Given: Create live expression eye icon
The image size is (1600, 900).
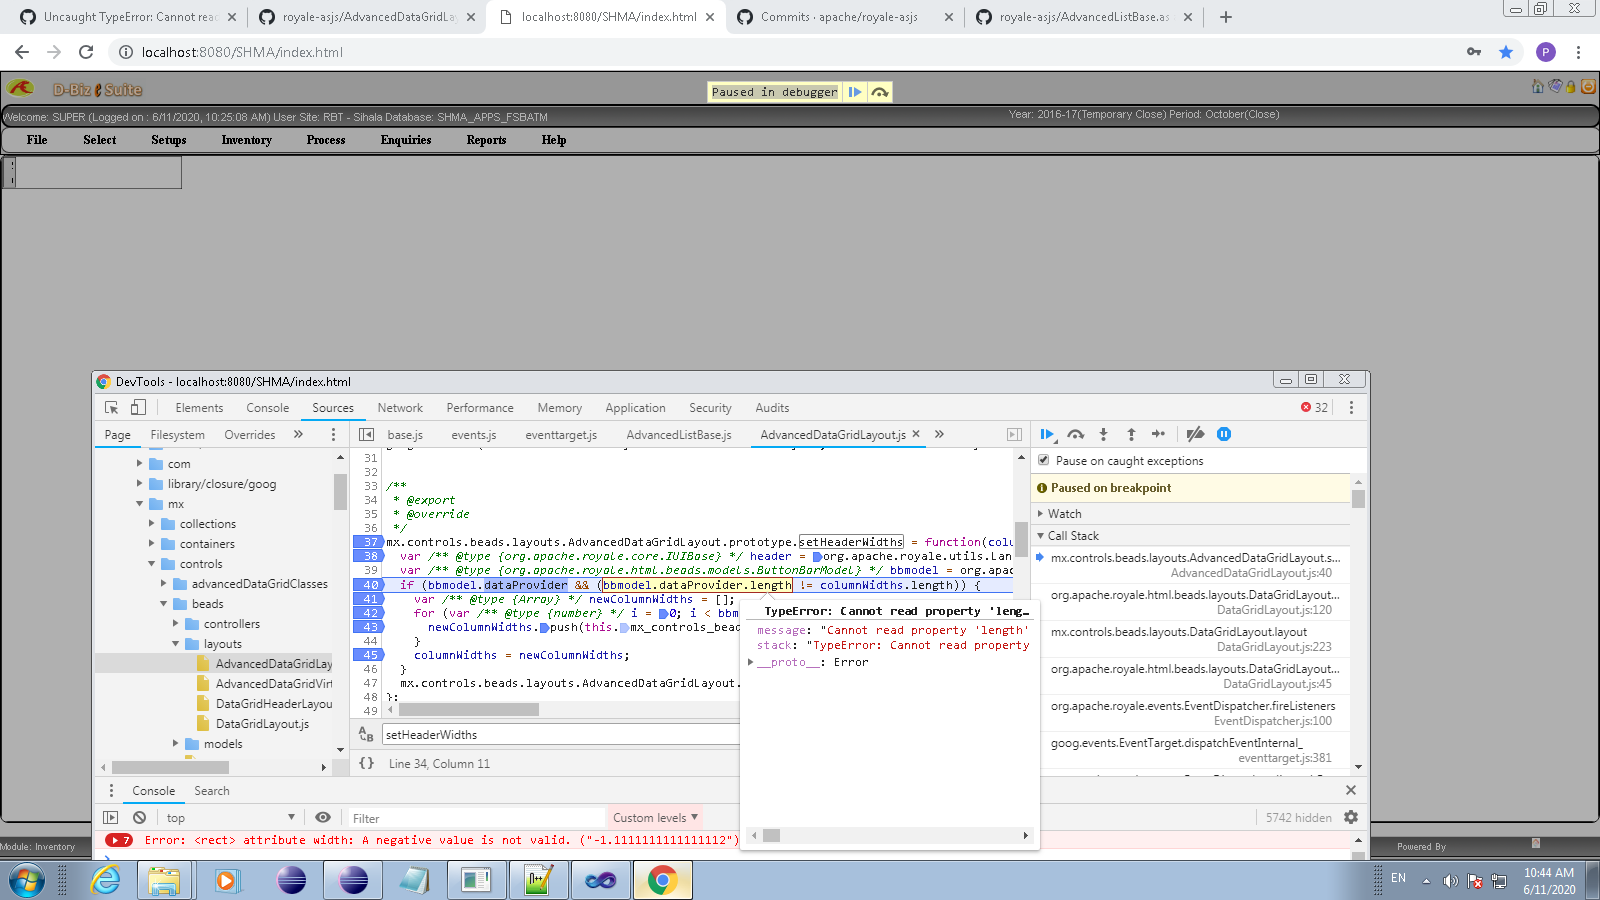Looking at the screenshot, I should pos(323,818).
